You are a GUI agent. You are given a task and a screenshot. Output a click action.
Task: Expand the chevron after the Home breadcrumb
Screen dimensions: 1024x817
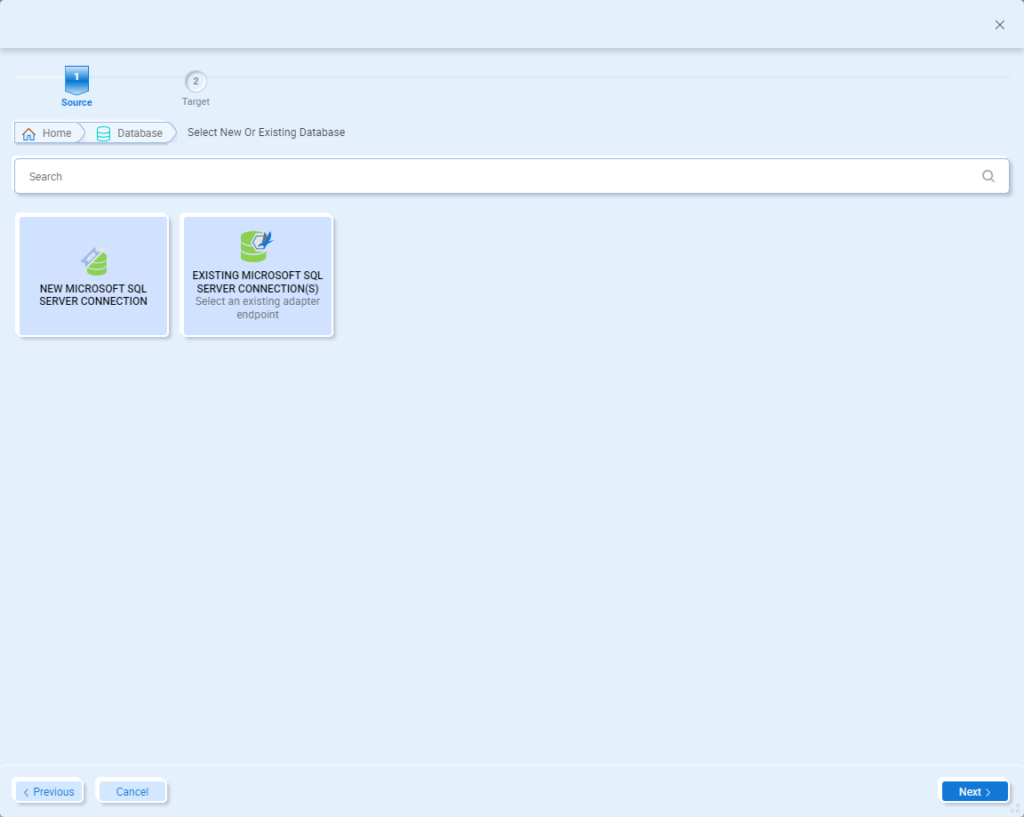[84, 132]
